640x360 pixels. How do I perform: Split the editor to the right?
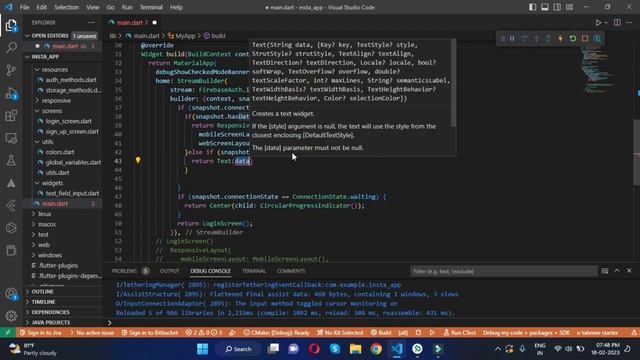pos(617,23)
